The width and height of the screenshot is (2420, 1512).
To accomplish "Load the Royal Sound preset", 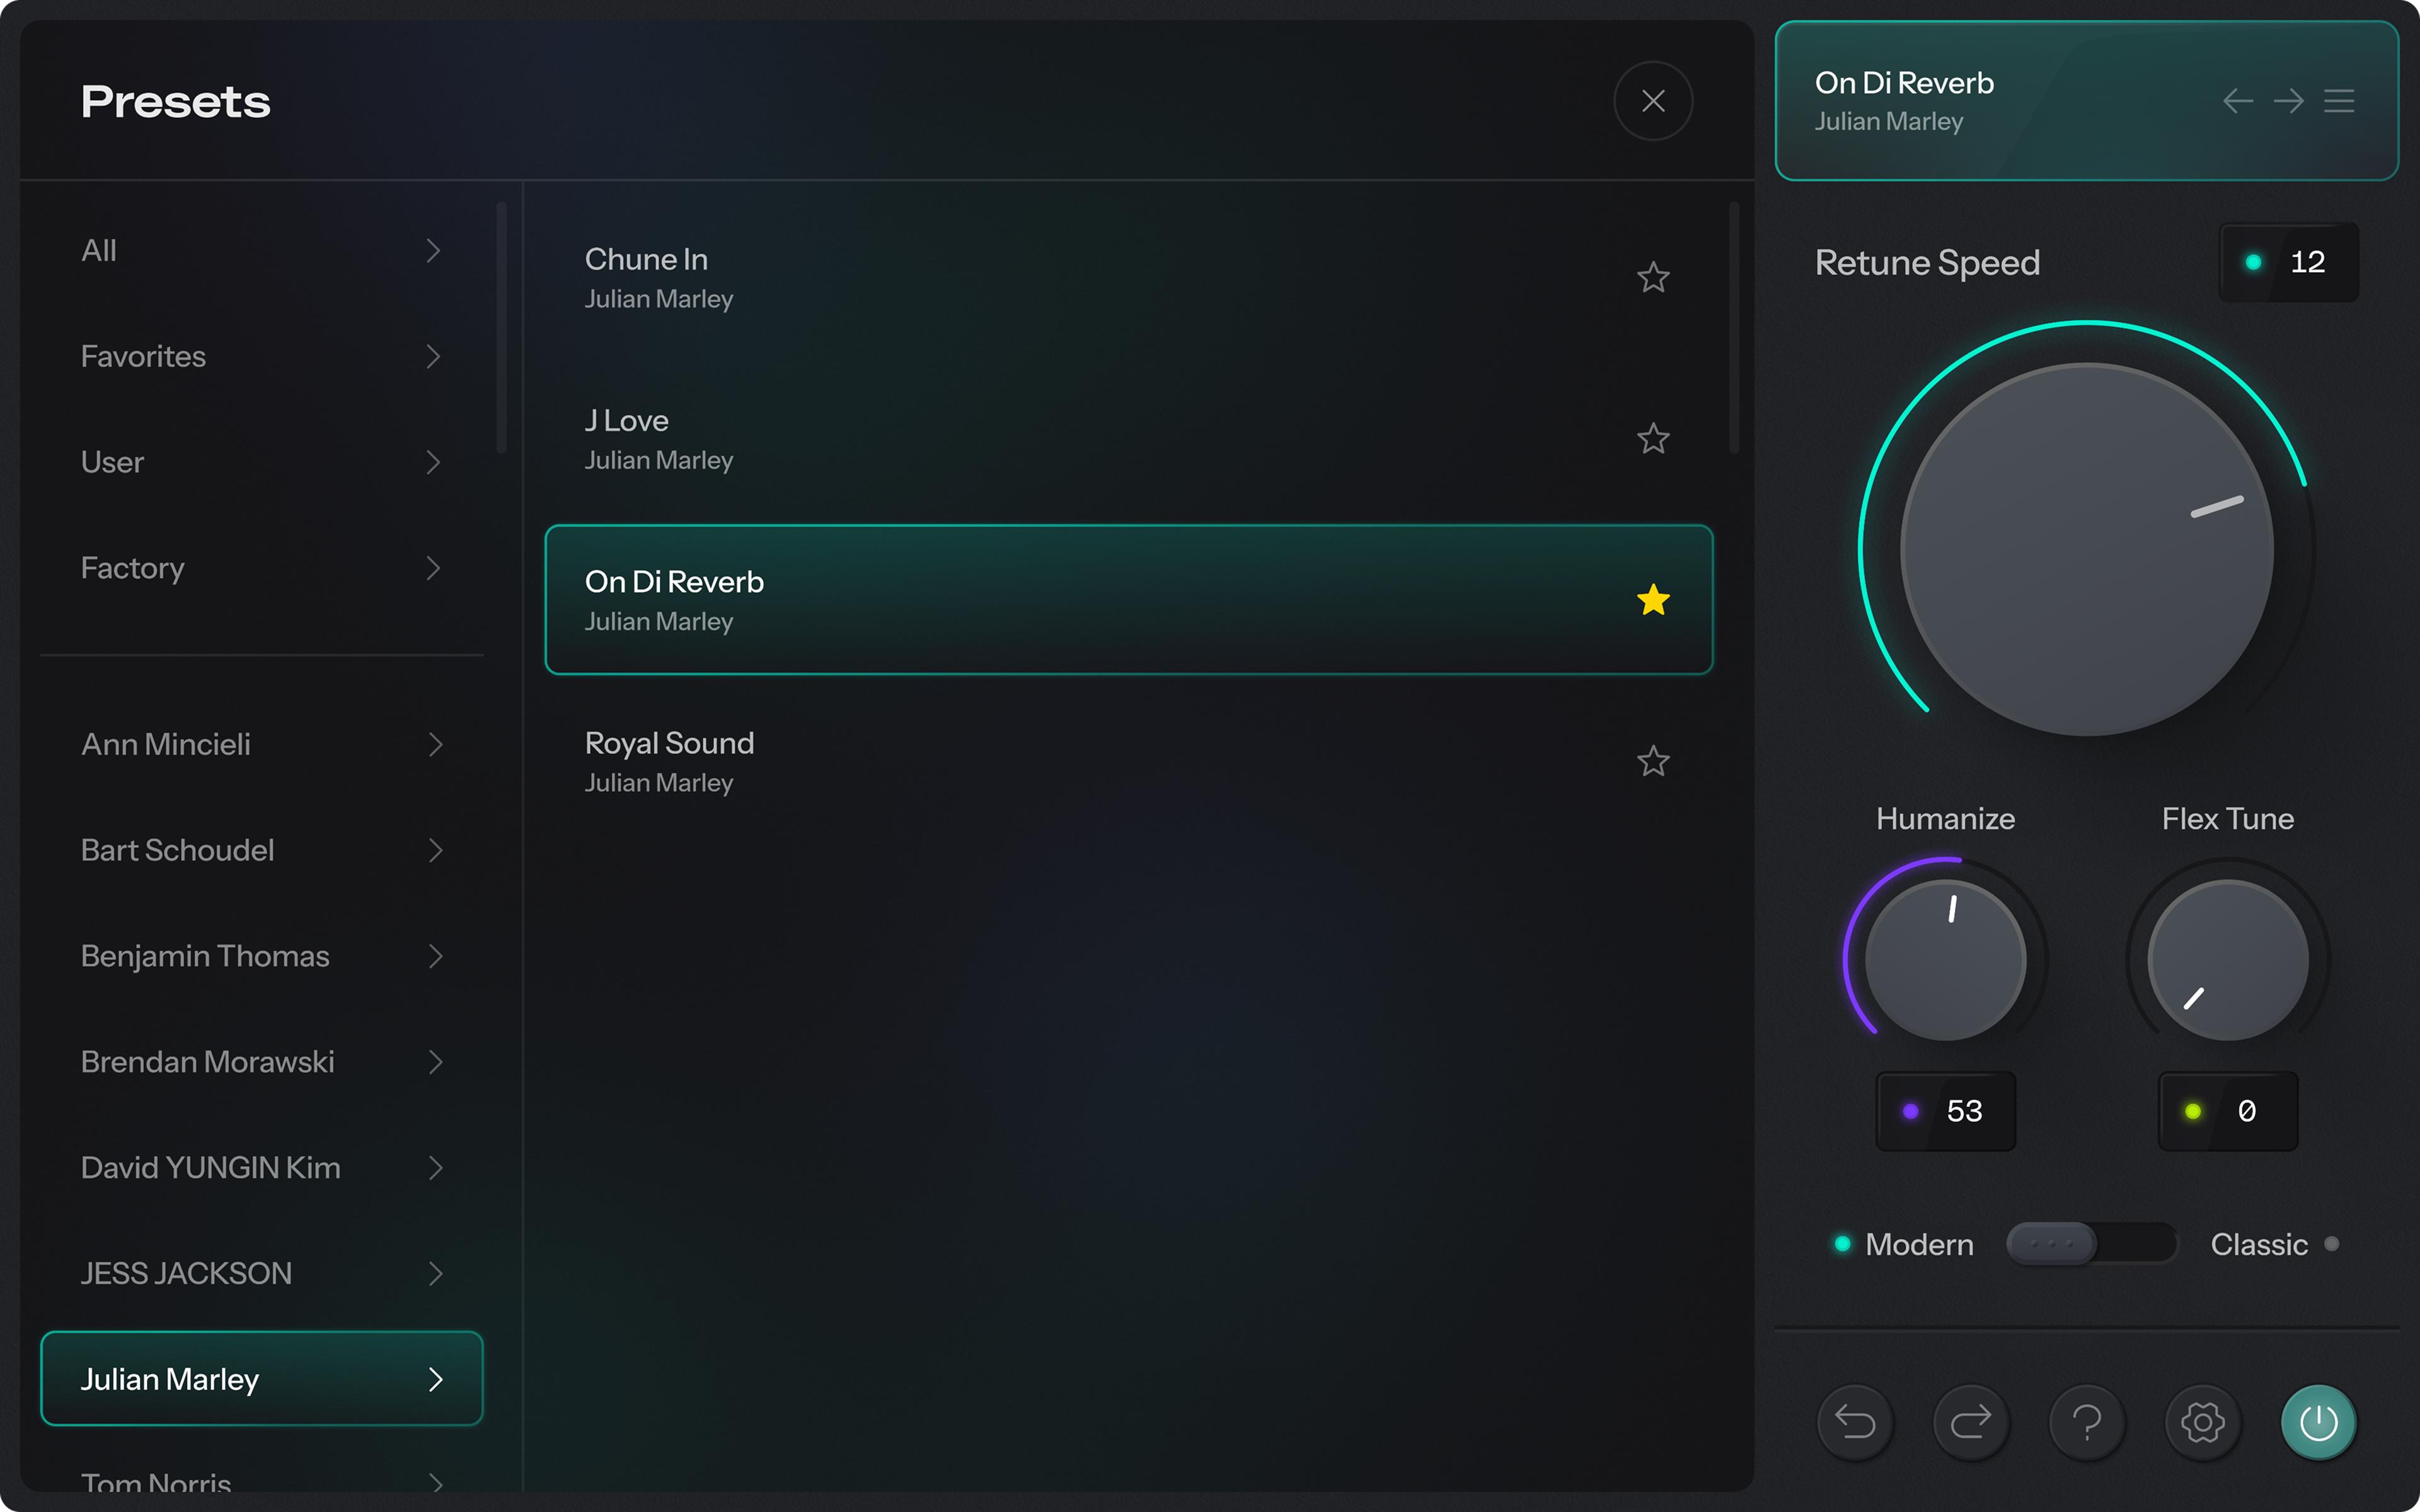I will click(1129, 761).
